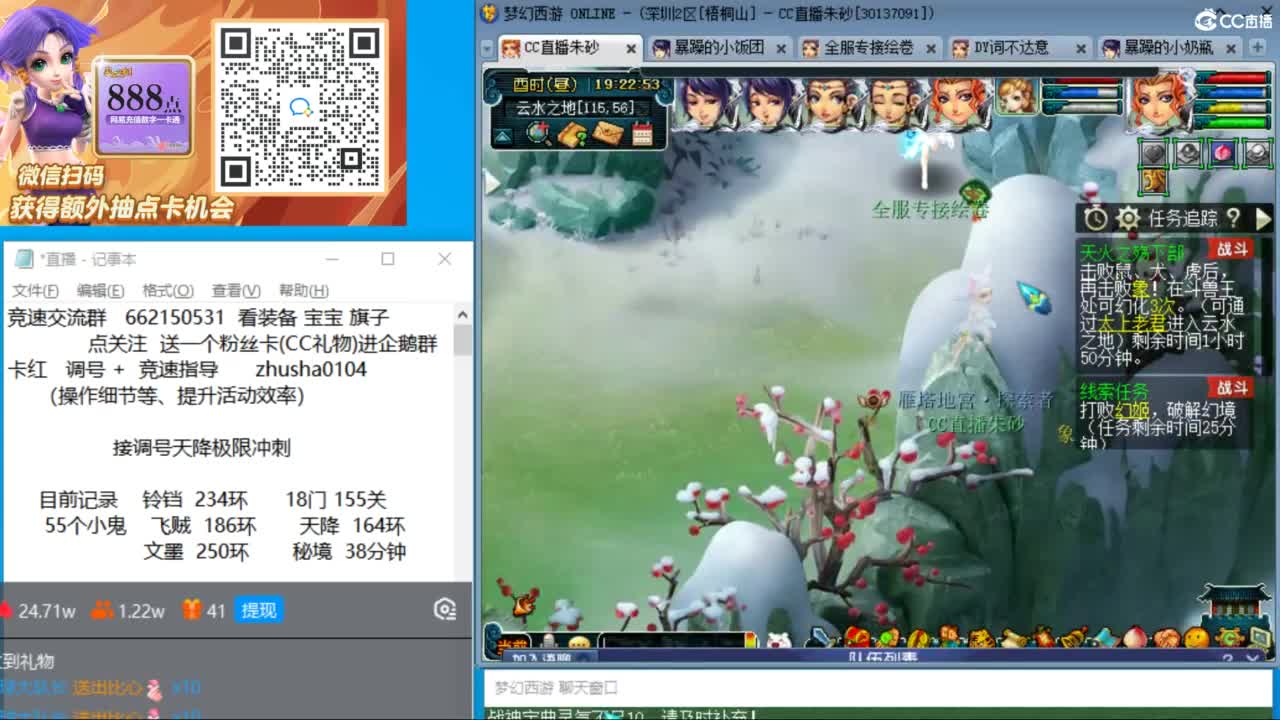This screenshot has height=720, width=1280.
Task: Click the 雁塔地宫·探索者 NPC label
Action: [x=976, y=401]
